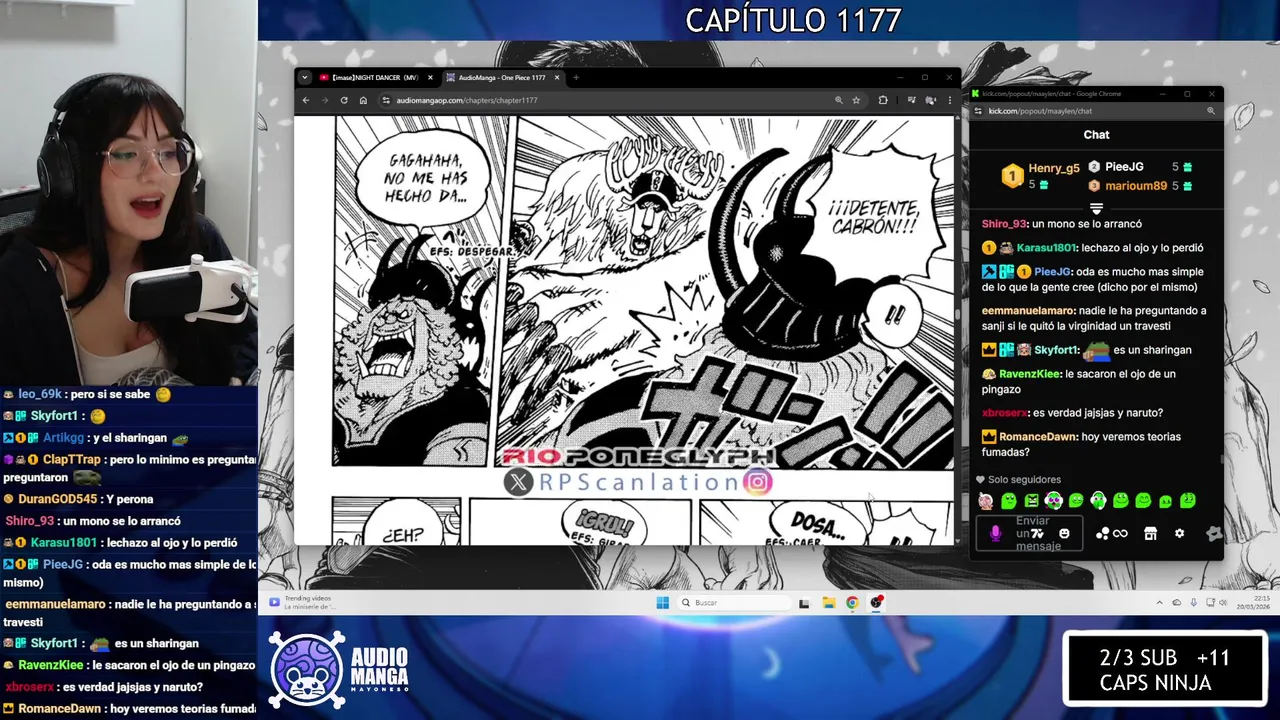This screenshot has width=1280, height=720.
Task: Reload the AudioManga chapter page
Action: pyautogui.click(x=344, y=100)
